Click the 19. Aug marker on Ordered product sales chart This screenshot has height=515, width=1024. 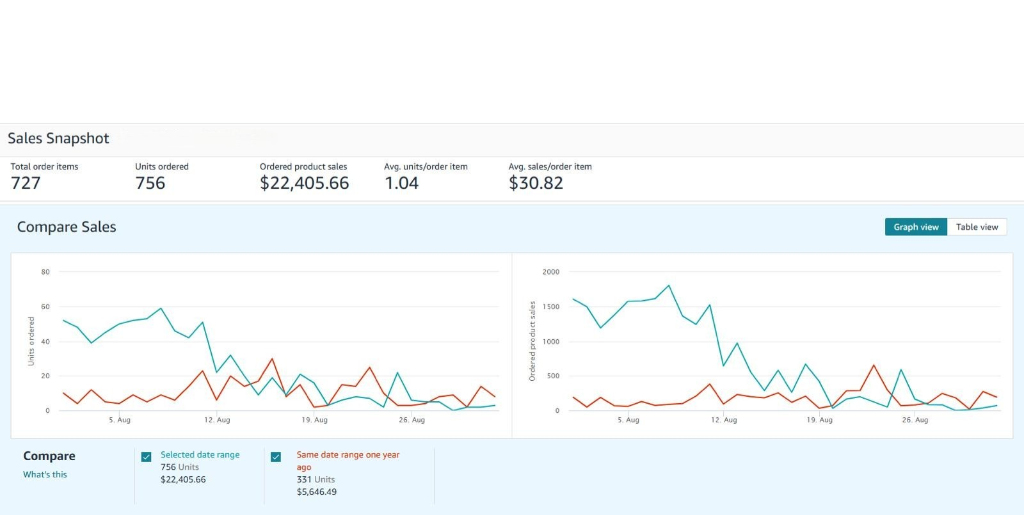click(x=819, y=420)
